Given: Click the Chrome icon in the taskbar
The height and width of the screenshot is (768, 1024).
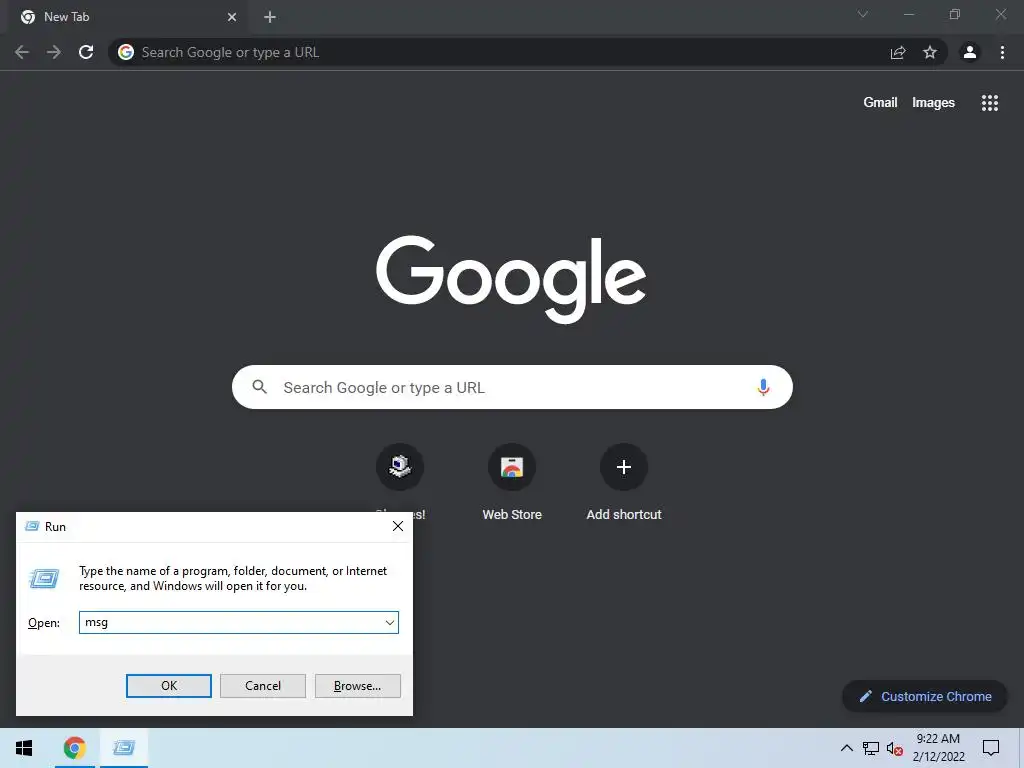Looking at the screenshot, I should point(74,748).
